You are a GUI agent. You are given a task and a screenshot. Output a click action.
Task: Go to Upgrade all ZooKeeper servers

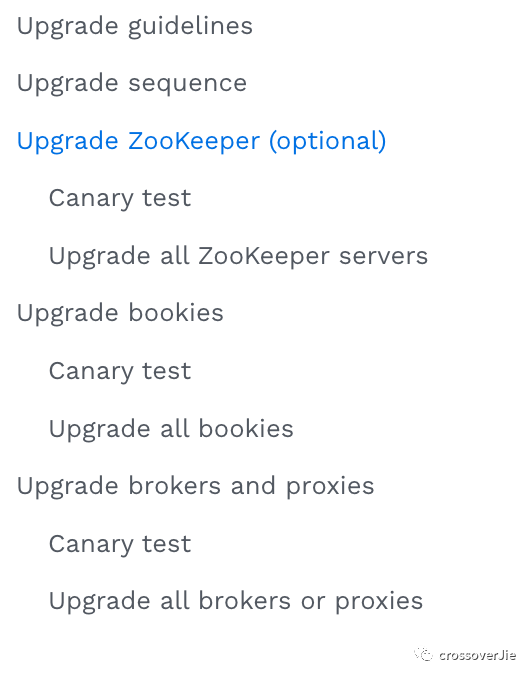click(x=238, y=257)
